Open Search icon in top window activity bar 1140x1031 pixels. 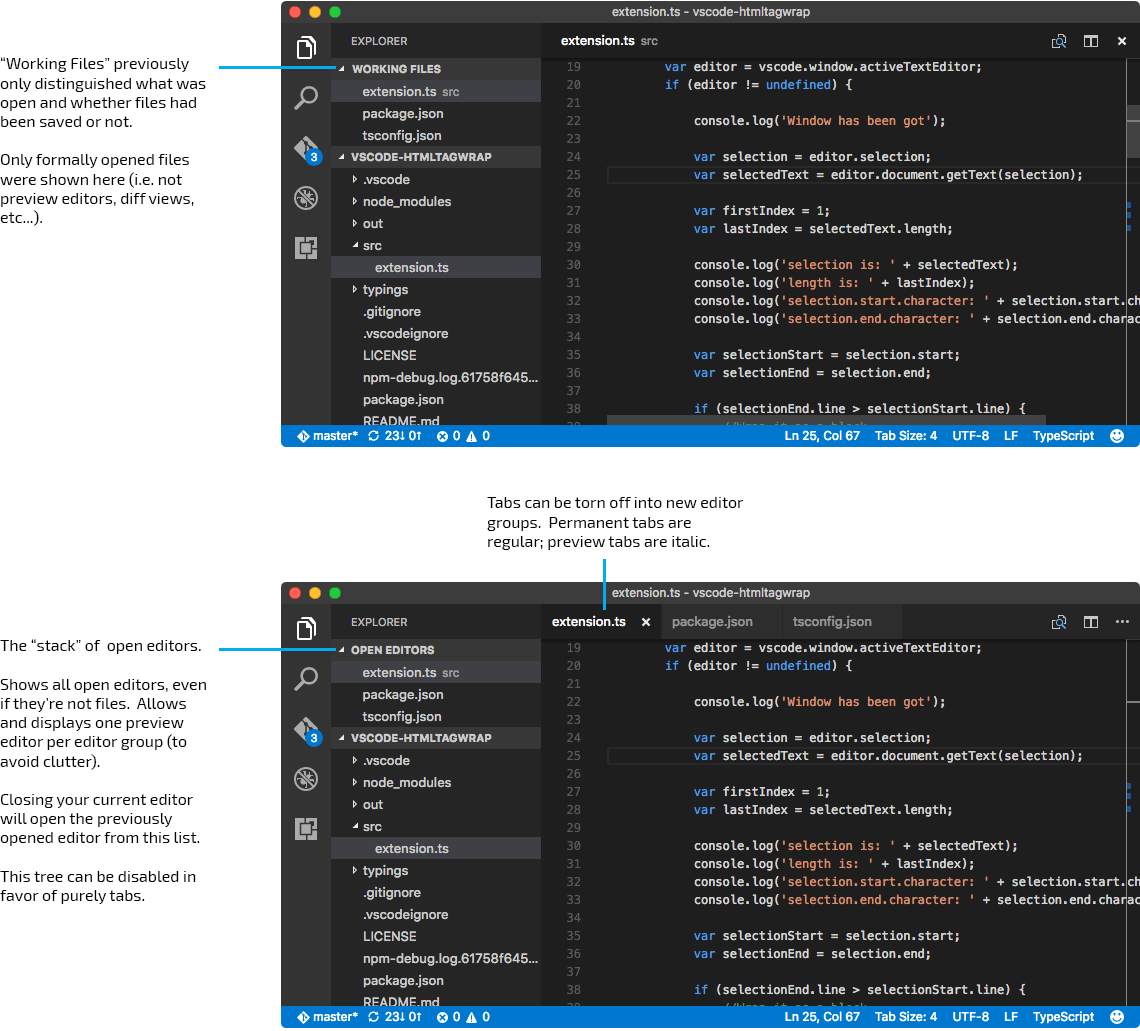pos(306,97)
